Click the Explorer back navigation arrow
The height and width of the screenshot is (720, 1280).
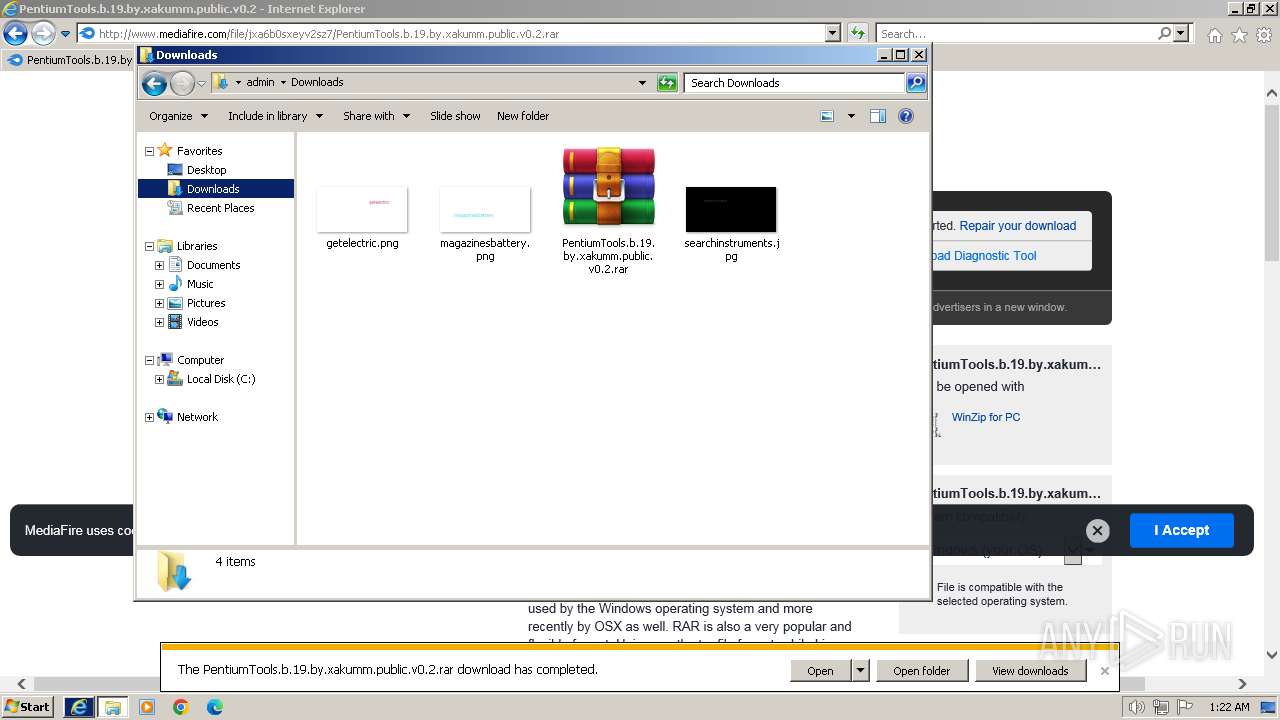coord(154,83)
